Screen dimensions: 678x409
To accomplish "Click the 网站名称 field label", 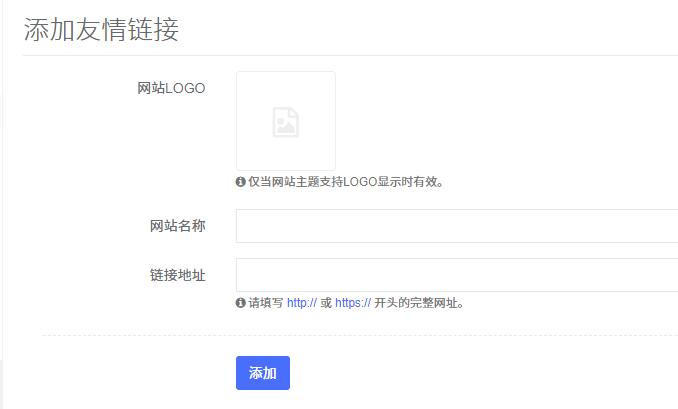I will point(177,226).
